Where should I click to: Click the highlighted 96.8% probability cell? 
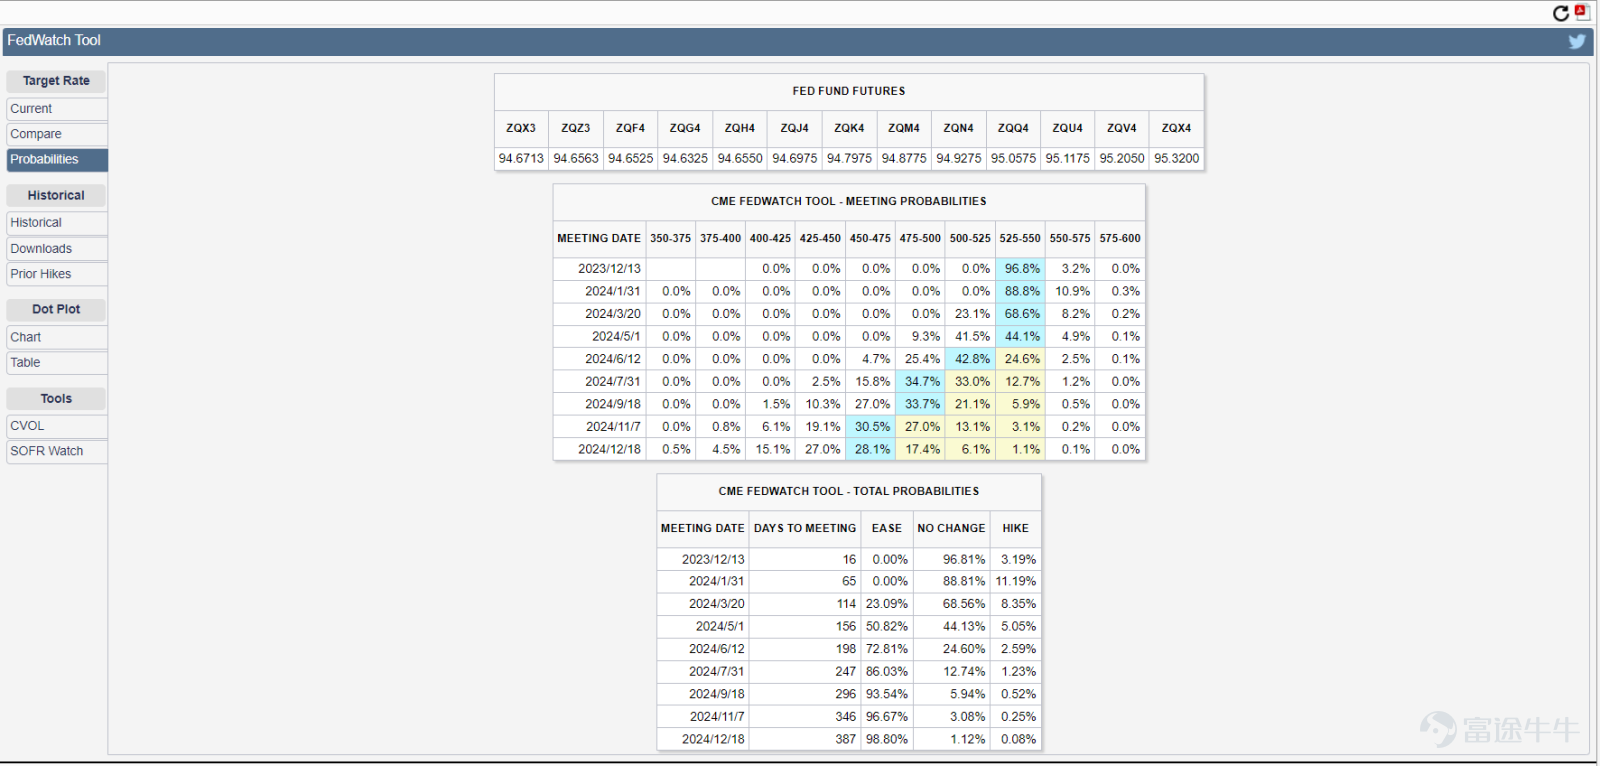pyautogui.click(x=1020, y=269)
